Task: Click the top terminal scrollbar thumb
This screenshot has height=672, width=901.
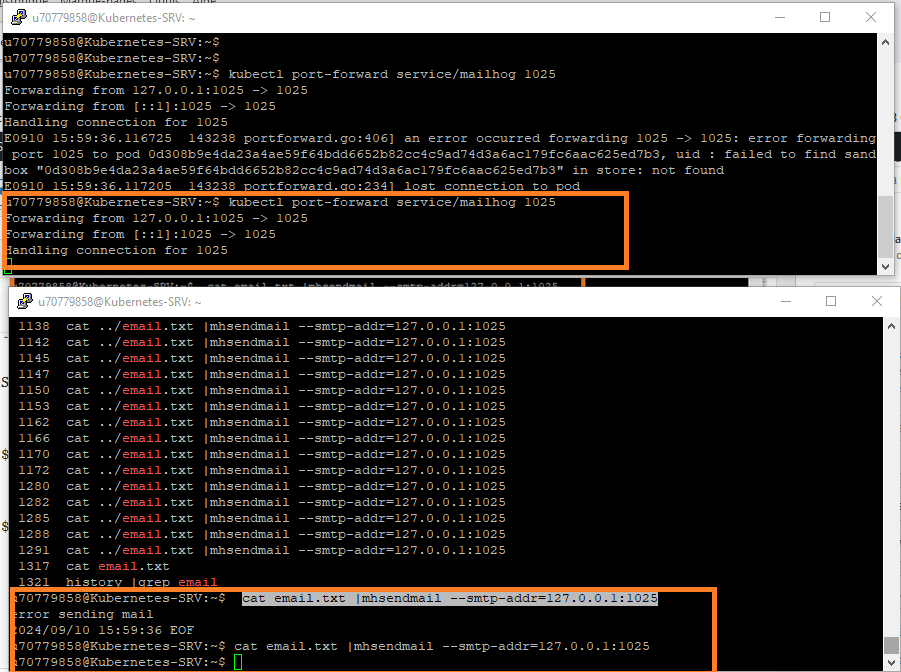Action: tap(885, 225)
